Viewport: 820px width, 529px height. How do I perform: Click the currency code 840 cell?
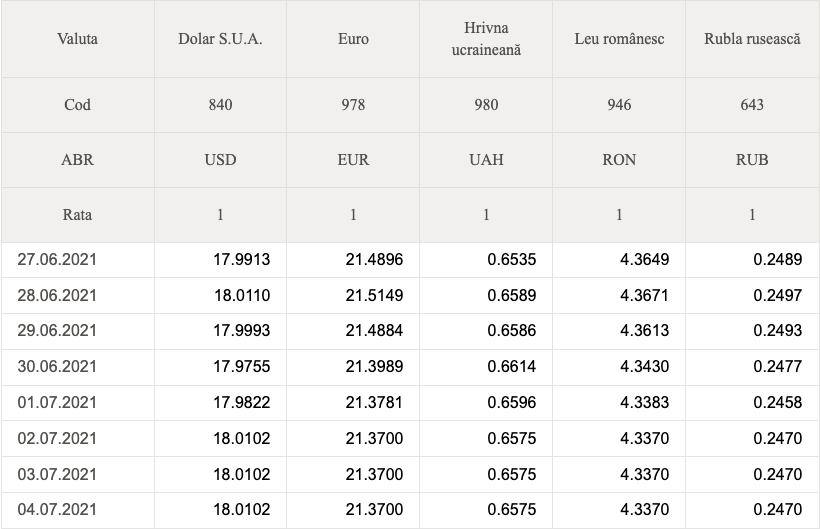220,105
